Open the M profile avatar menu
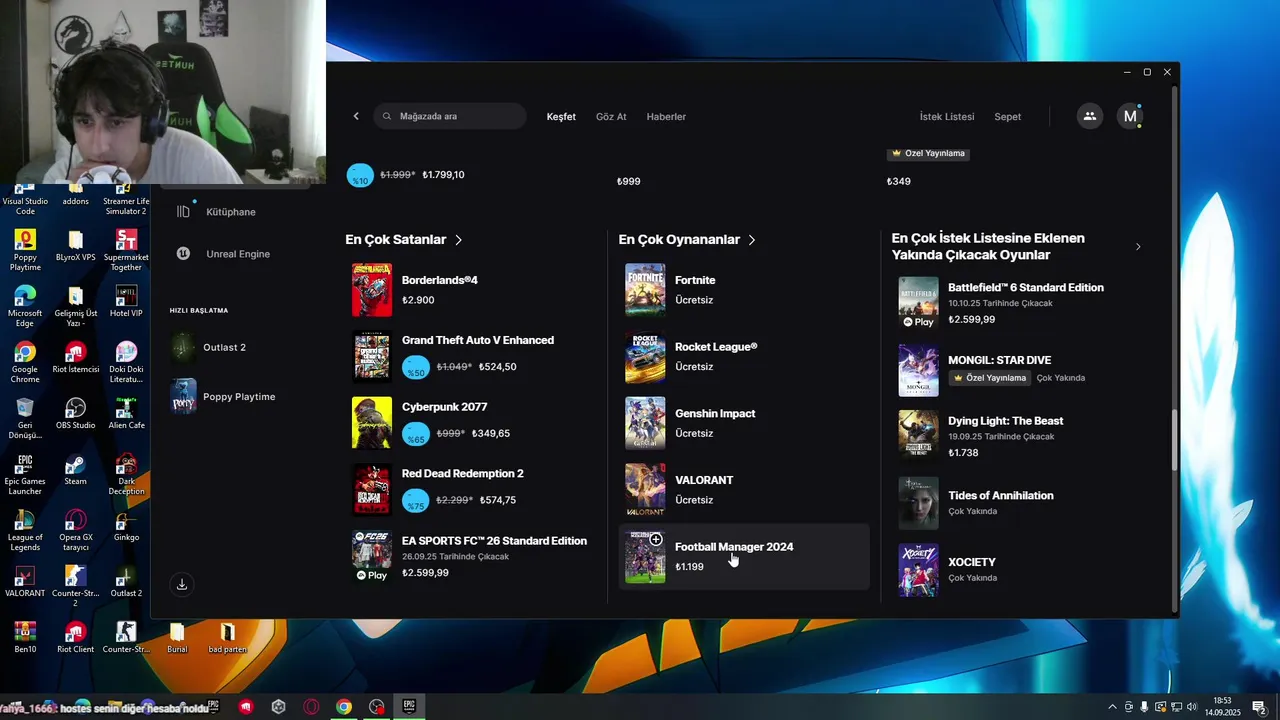 coord(1130,116)
